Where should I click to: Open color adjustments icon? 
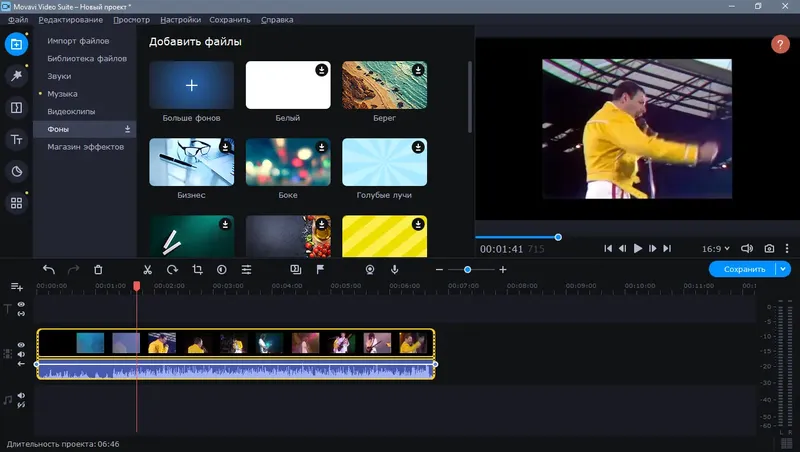point(221,269)
